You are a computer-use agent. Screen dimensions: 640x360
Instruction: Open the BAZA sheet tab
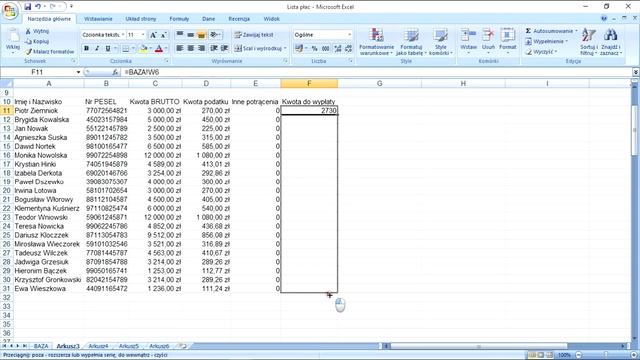(41, 346)
